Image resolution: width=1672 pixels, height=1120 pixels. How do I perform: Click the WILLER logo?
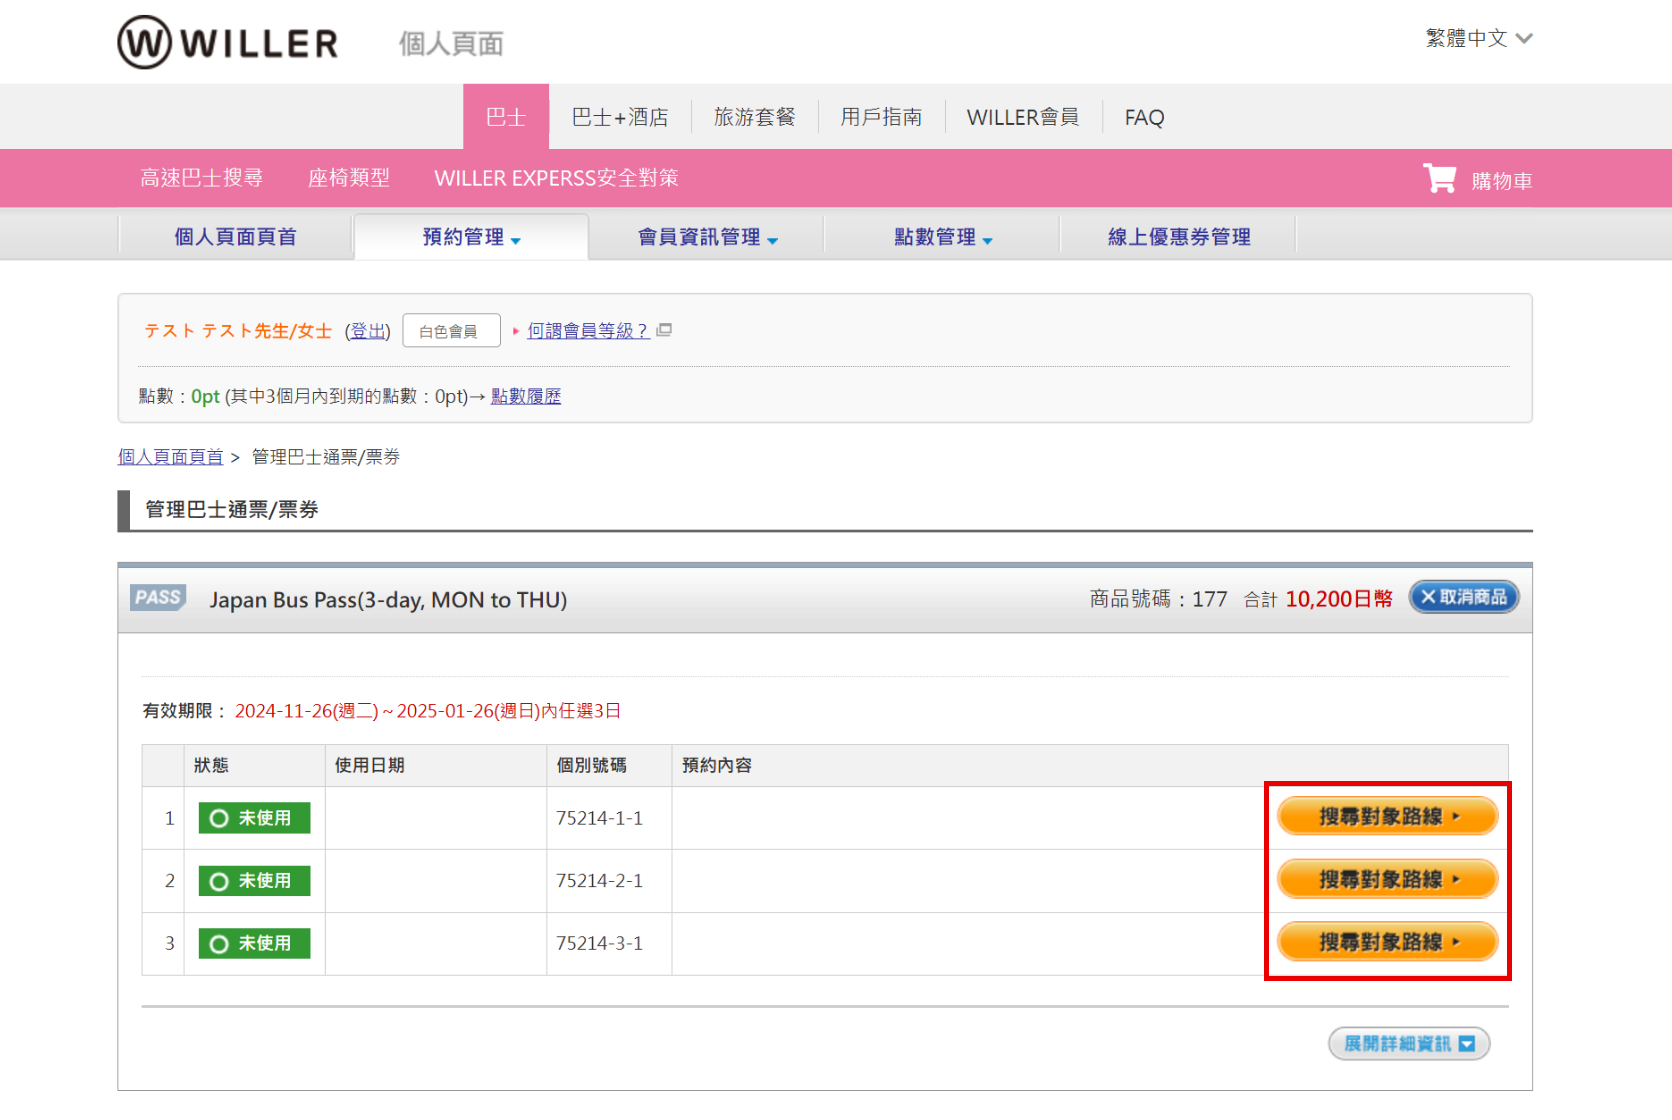pyautogui.click(x=228, y=42)
